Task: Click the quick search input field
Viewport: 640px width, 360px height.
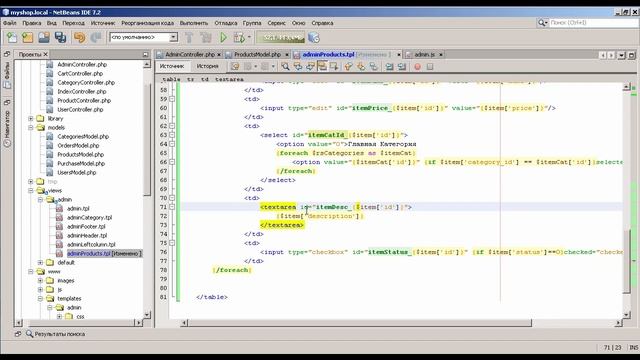Action: tap(593, 23)
